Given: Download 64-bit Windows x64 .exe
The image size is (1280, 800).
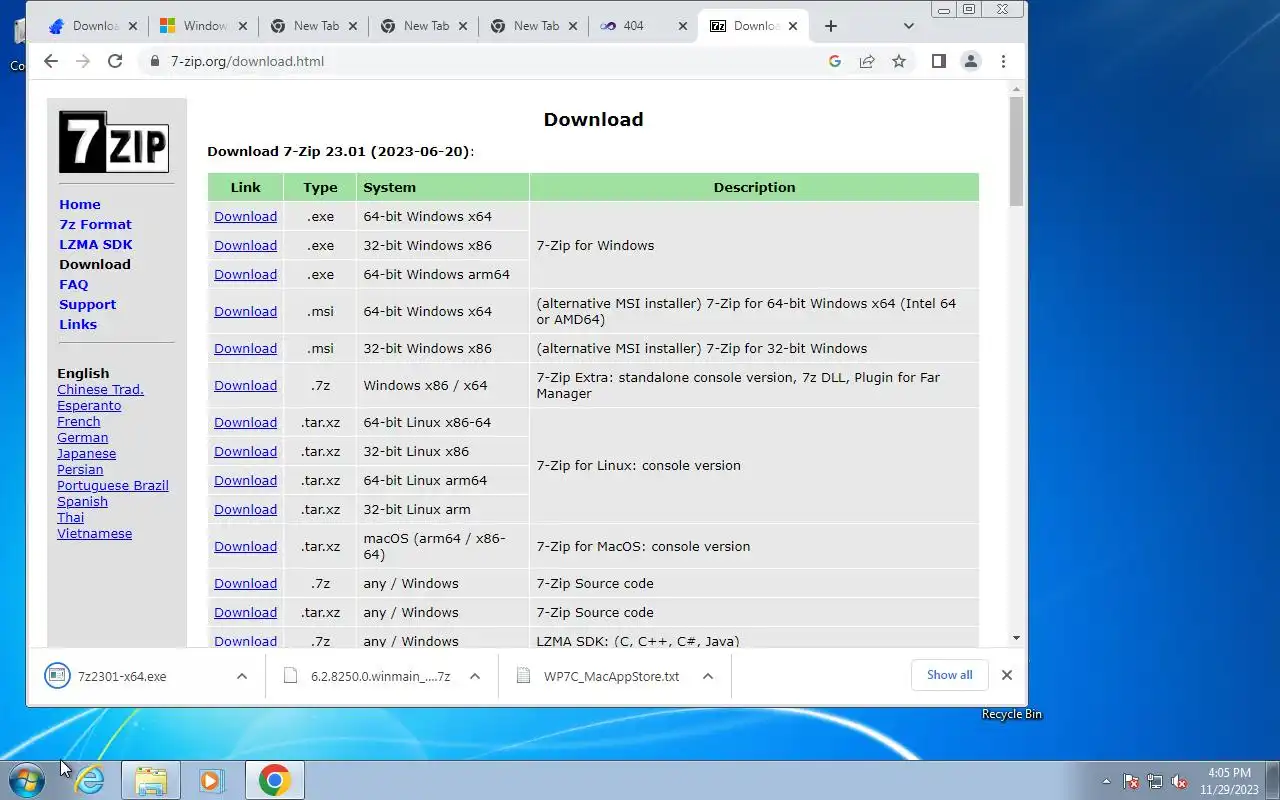Looking at the screenshot, I should [x=245, y=216].
